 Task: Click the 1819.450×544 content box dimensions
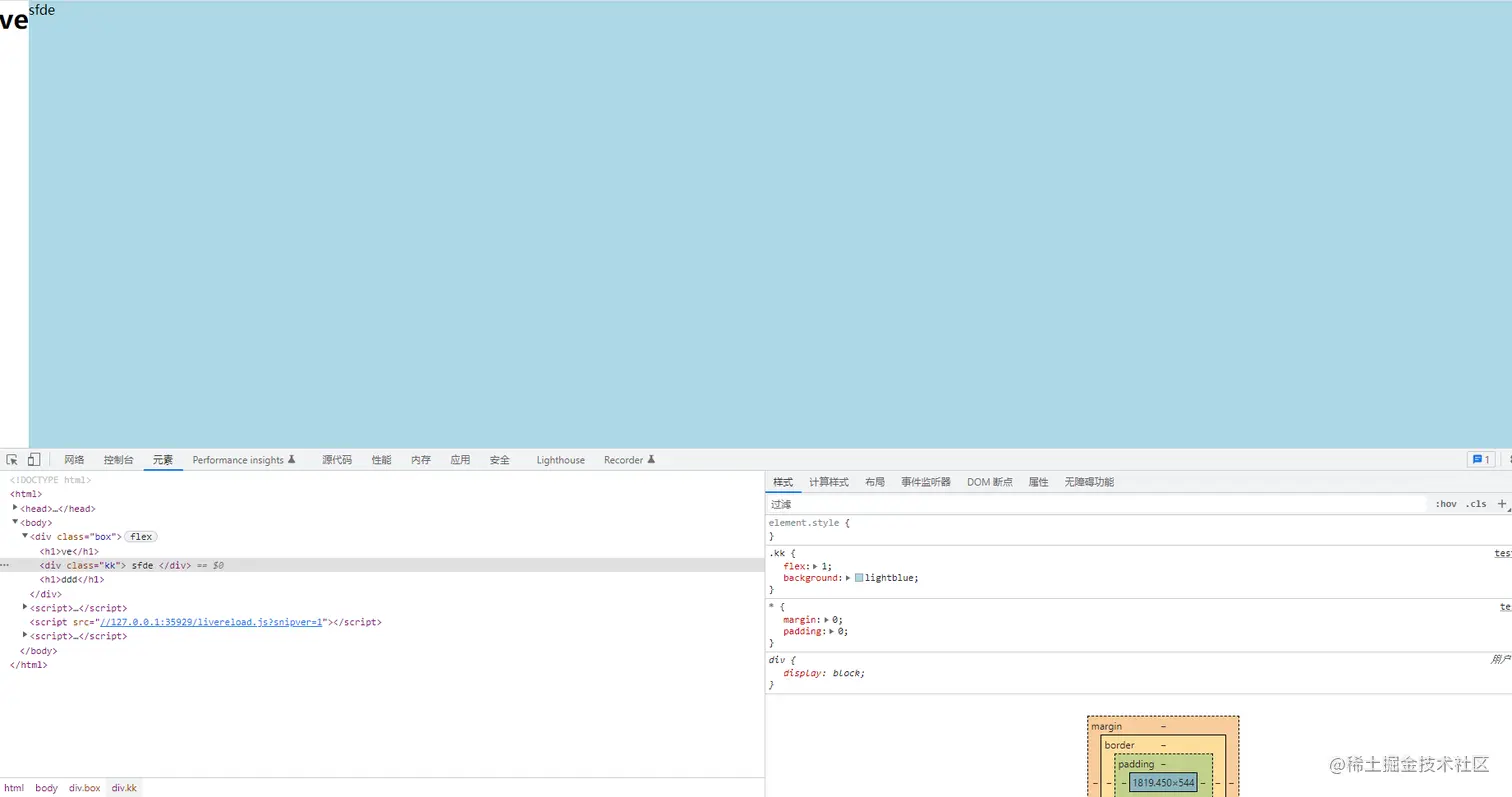pyautogui.click(x=1163, y=782)
